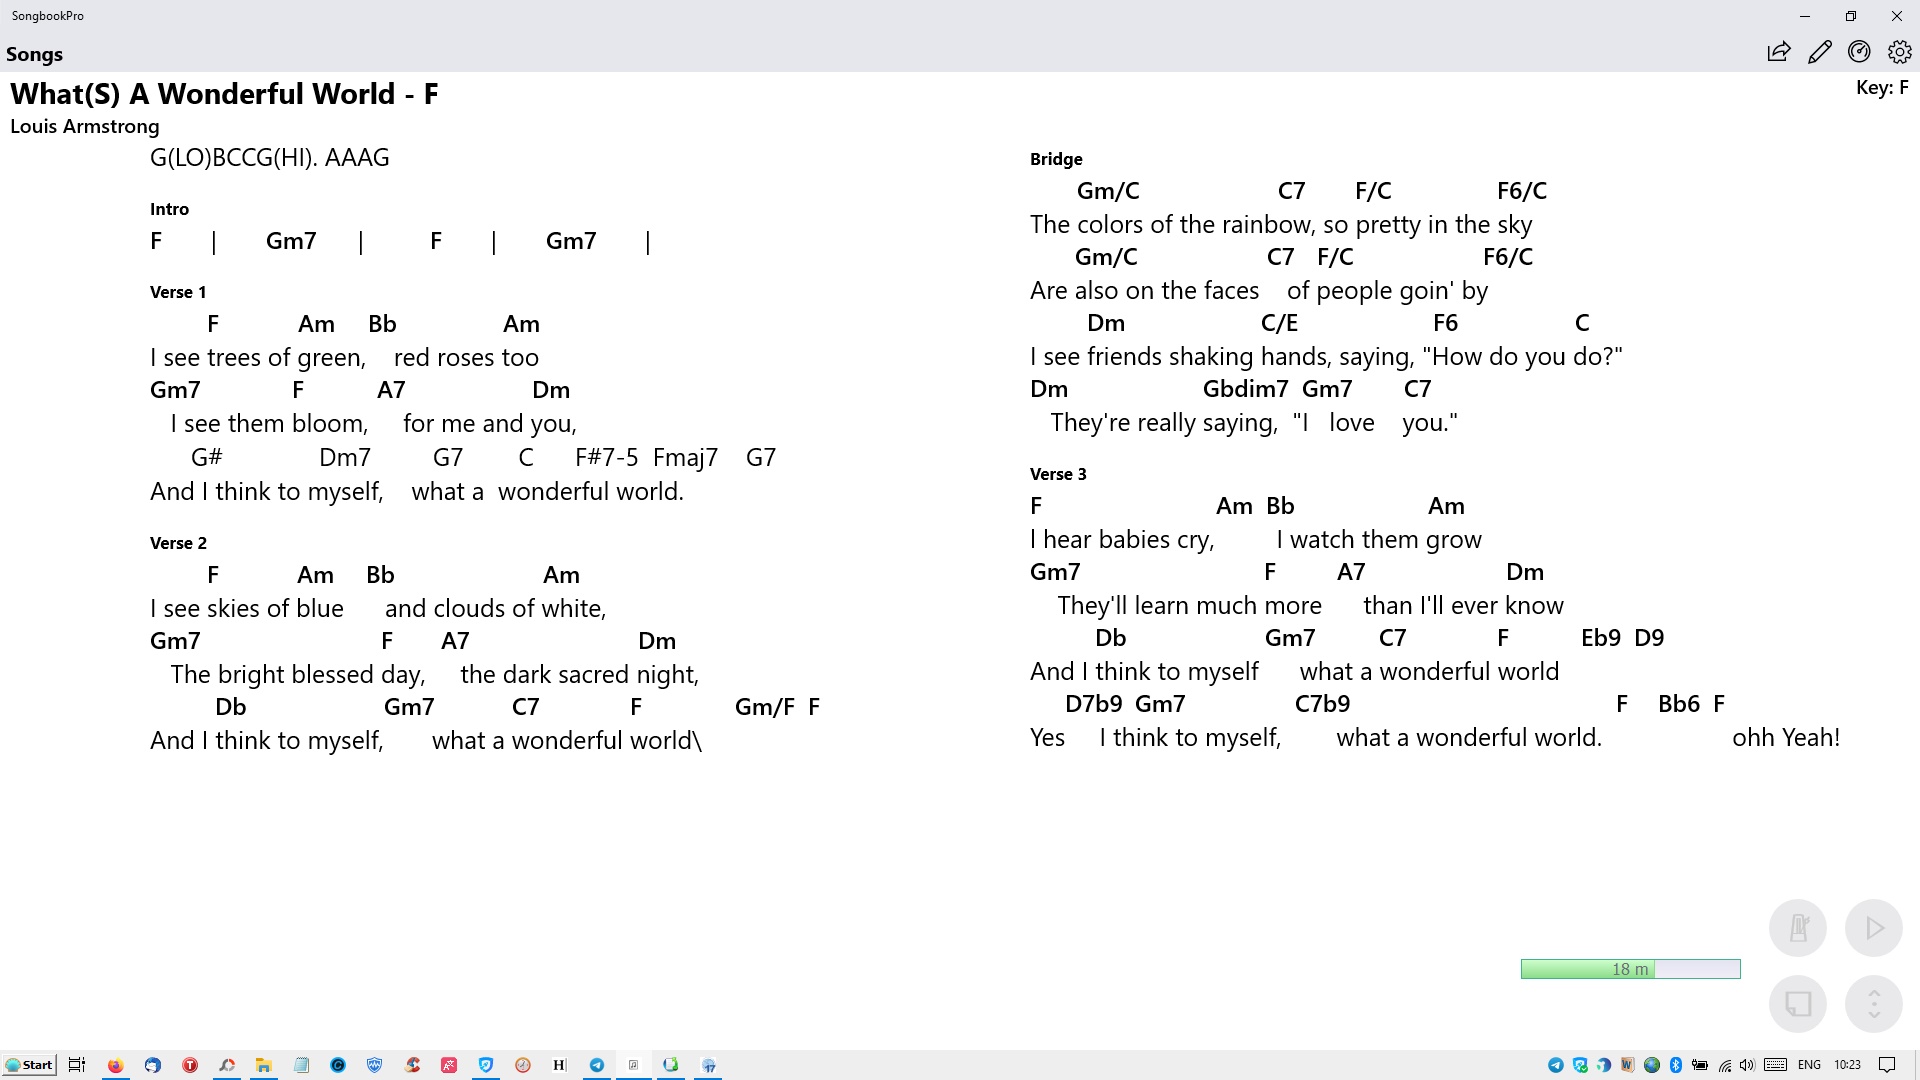Image resolution: width=1920 pixels, height=1080 pixels.
Task: Open Notepad icon on taskbar
Action: click(x=301, y=1065)
